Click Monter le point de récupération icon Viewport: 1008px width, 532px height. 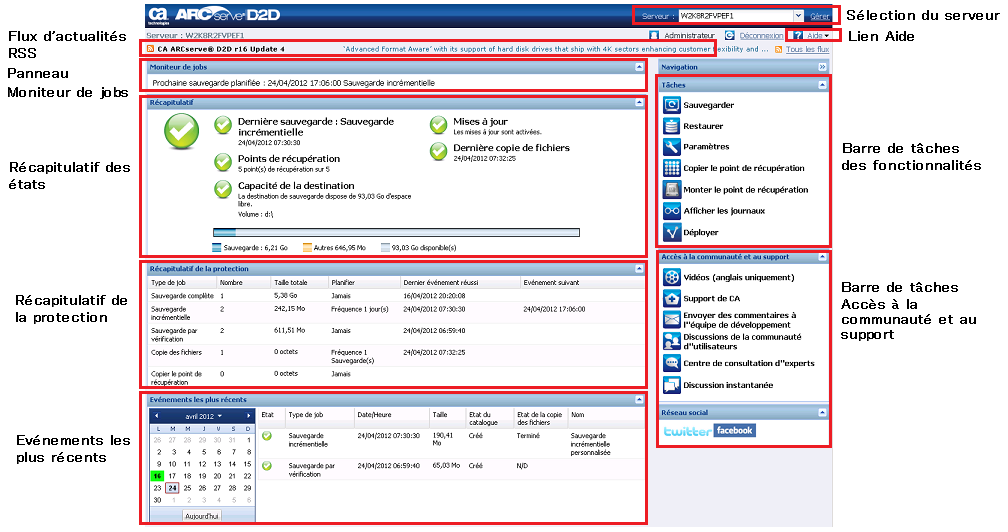pyautogui.click(x=672, y=190)
